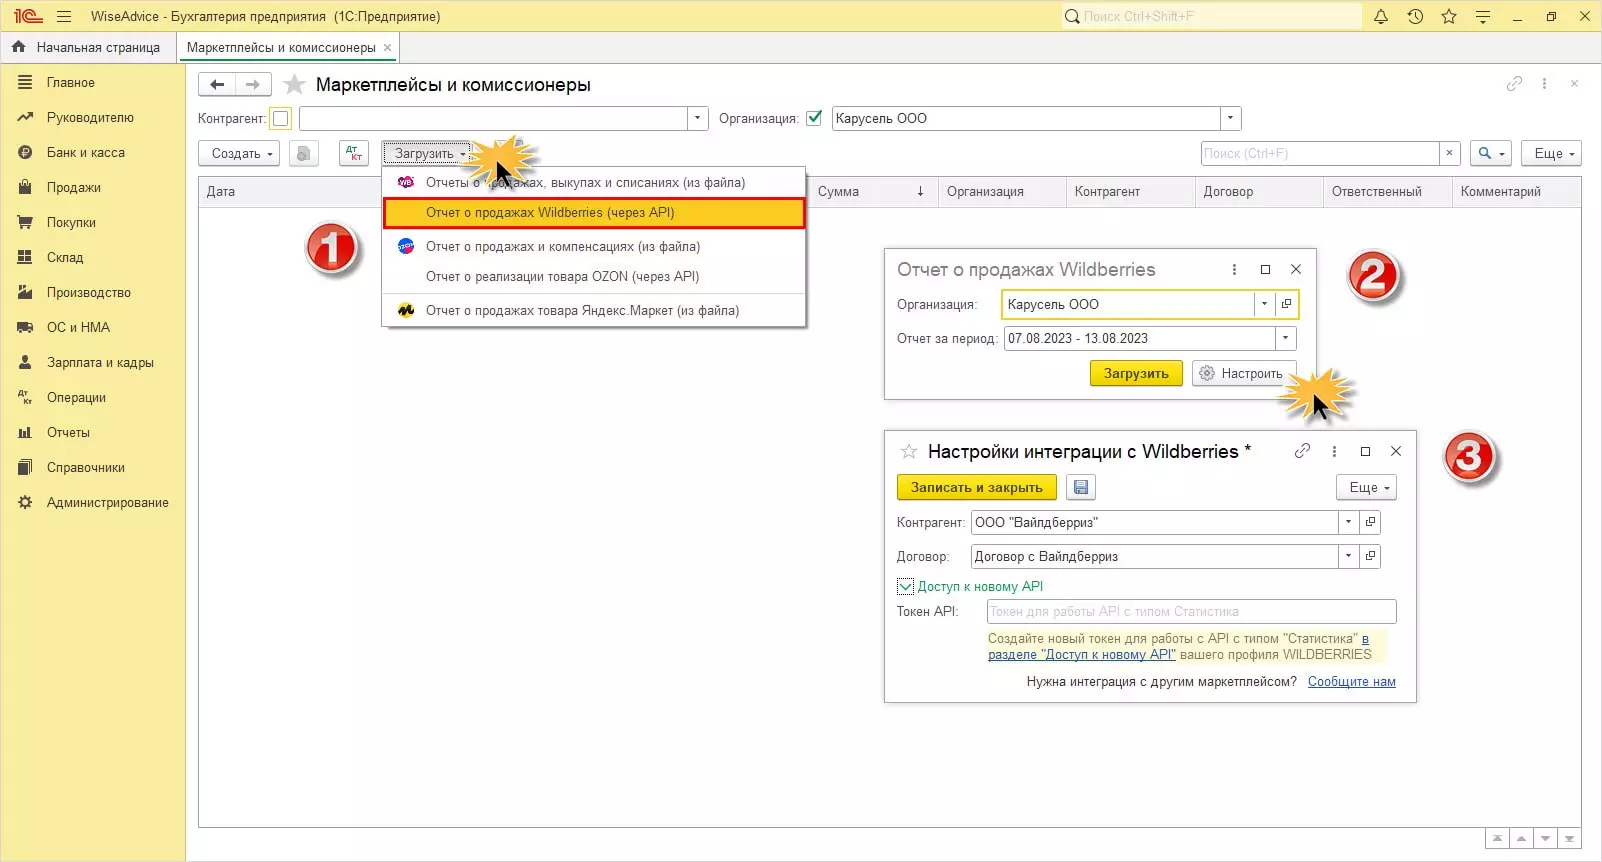The image size is (1602, 862).
Task: Open the three-dot menu of Маркетплейсы form
Action: pyautogui.click(x=1544, y=84)
